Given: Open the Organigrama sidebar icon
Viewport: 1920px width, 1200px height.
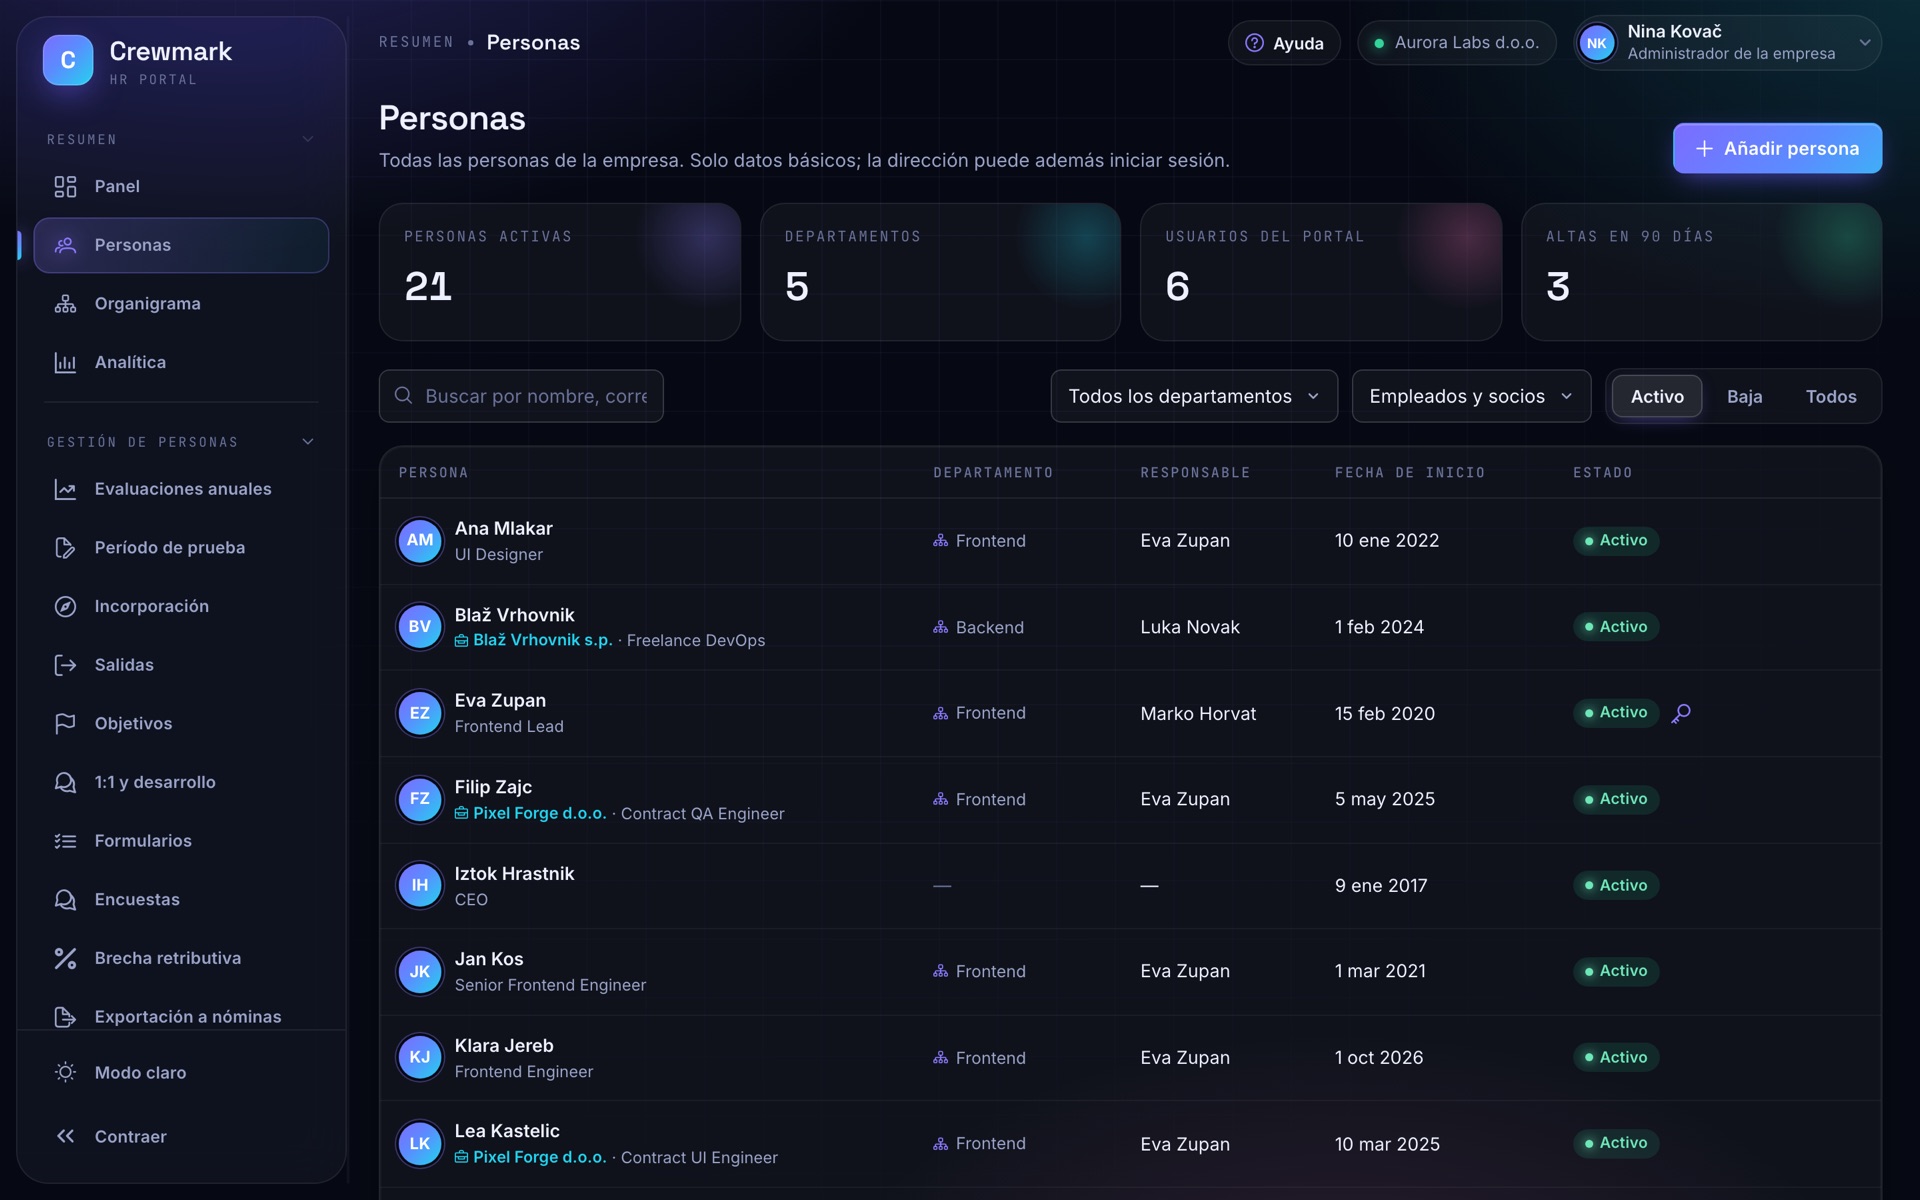Looking at the screenshot, I should [x=65, y=304].
